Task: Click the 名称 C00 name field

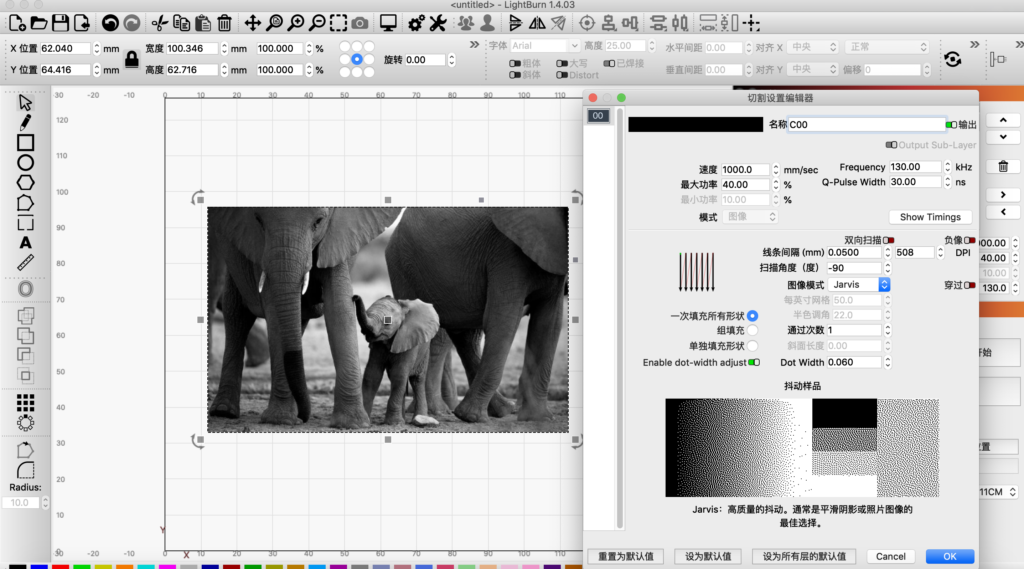Action: (866, 125)
